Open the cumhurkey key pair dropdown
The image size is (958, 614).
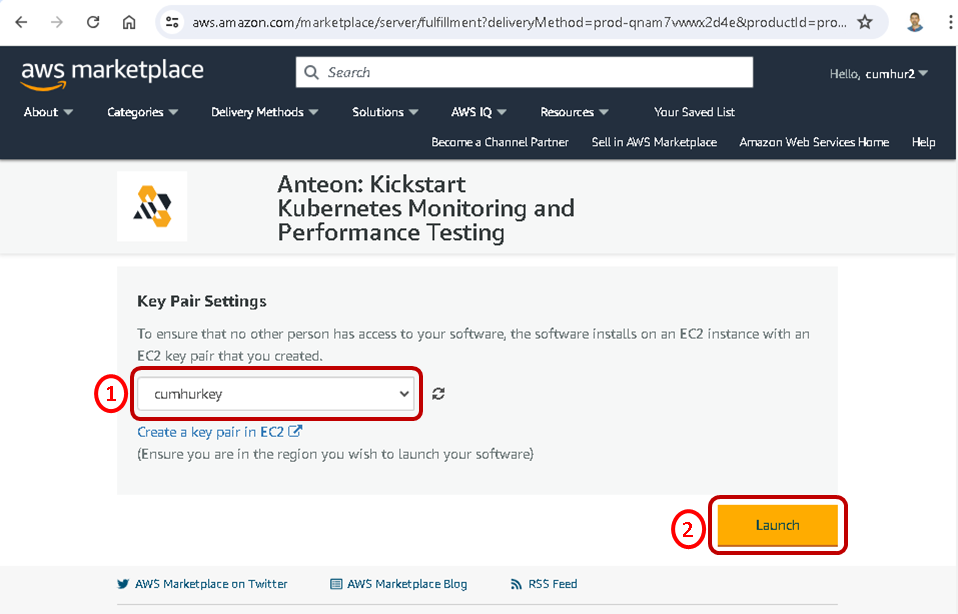tap(275, 394)
